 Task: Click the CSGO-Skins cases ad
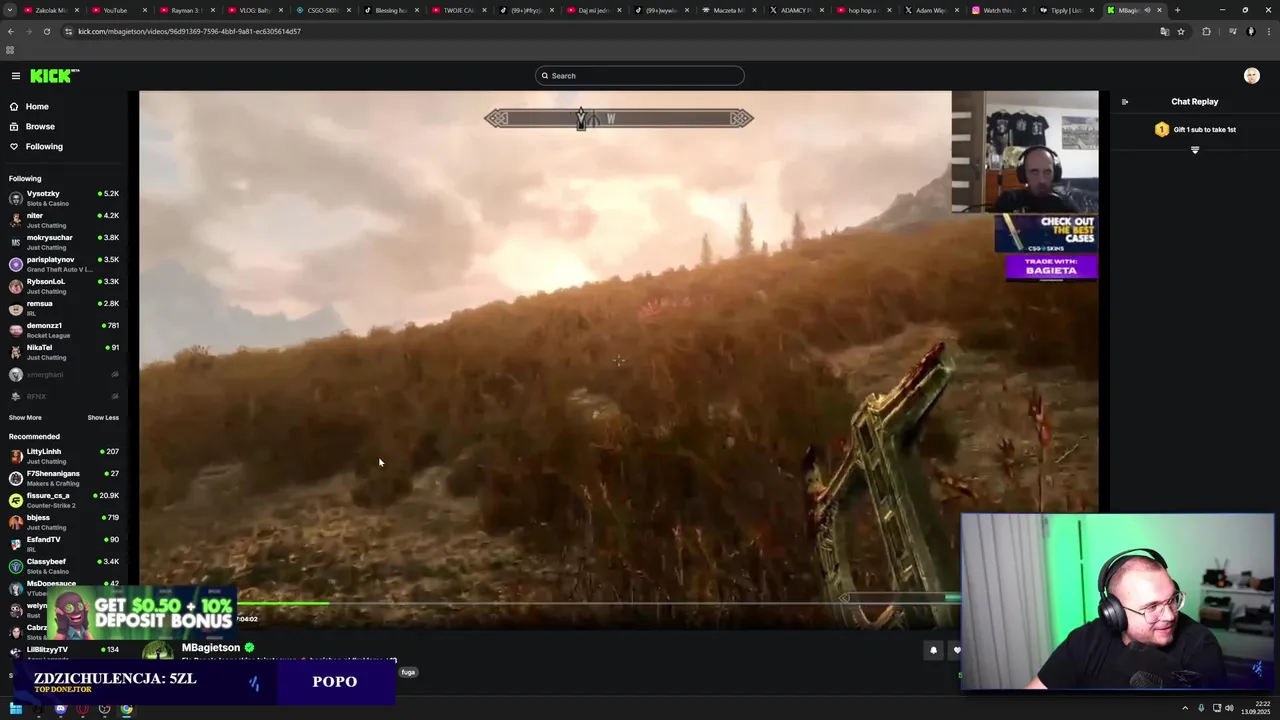[1046, 232]
